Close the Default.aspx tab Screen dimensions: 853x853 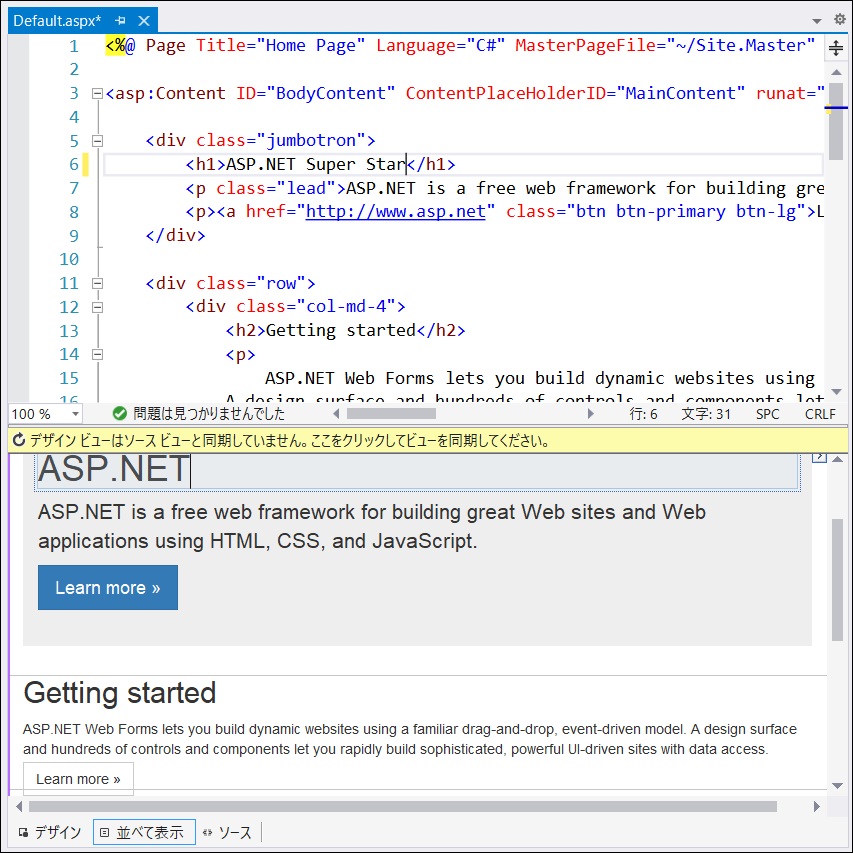[x=144, y=21]
